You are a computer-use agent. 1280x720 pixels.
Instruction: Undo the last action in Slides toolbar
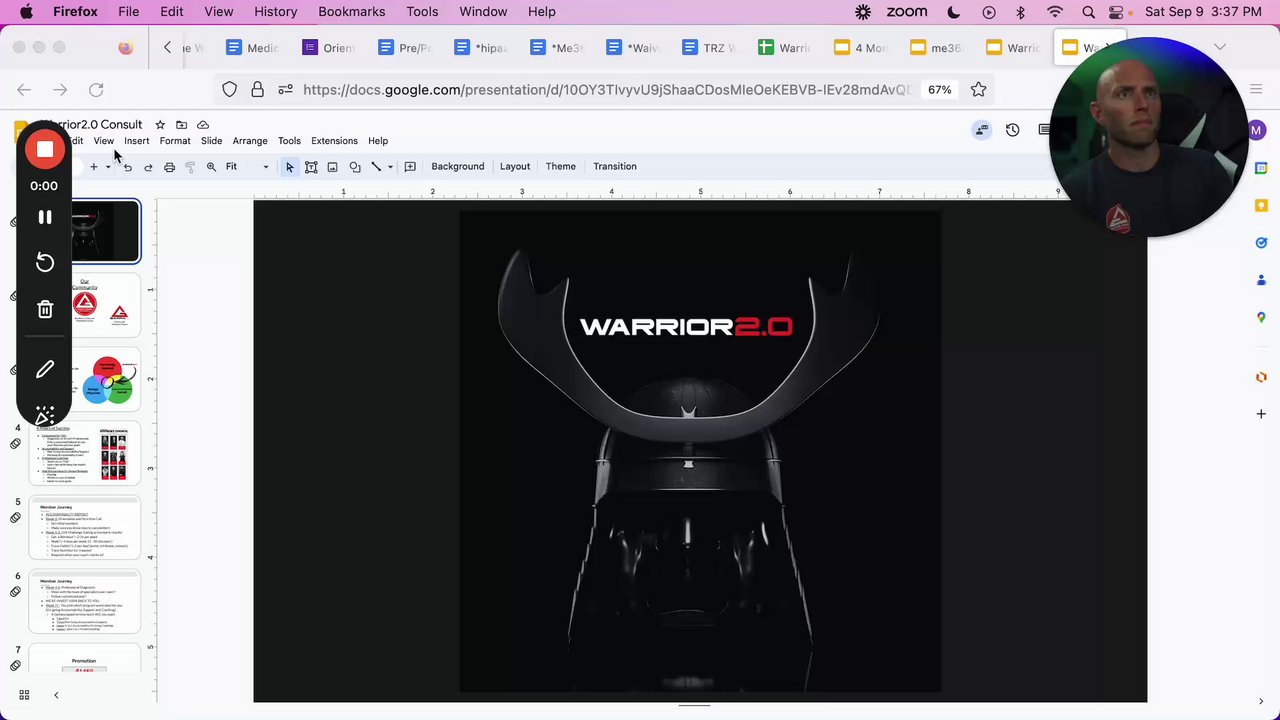[x=128, y=167]
